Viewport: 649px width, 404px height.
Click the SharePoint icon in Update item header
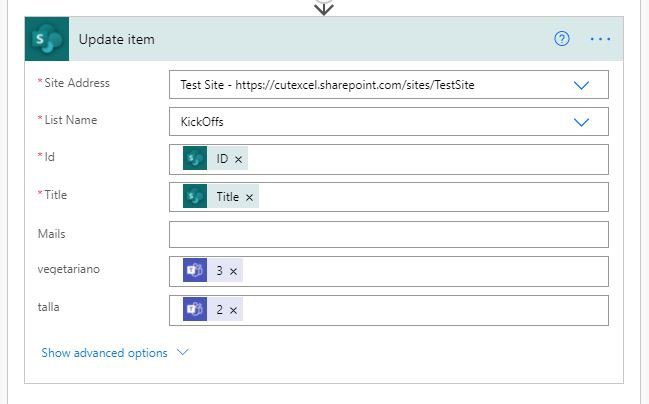[47, 39]
